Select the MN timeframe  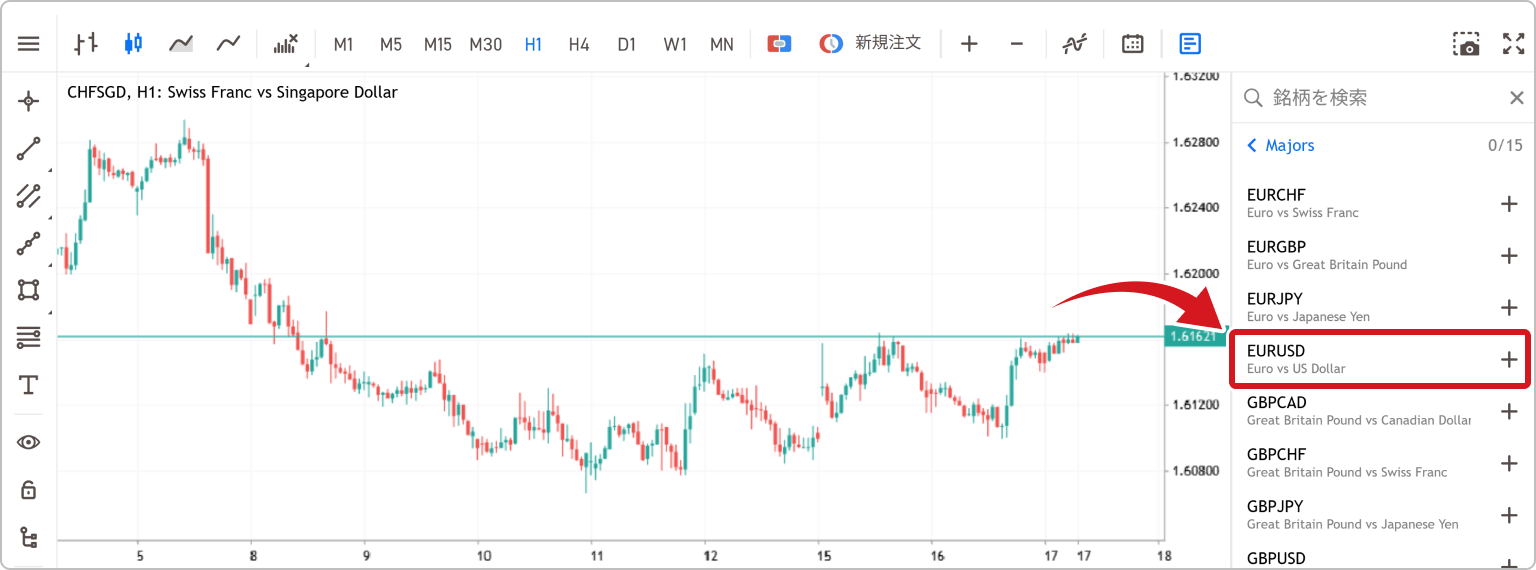722,45
